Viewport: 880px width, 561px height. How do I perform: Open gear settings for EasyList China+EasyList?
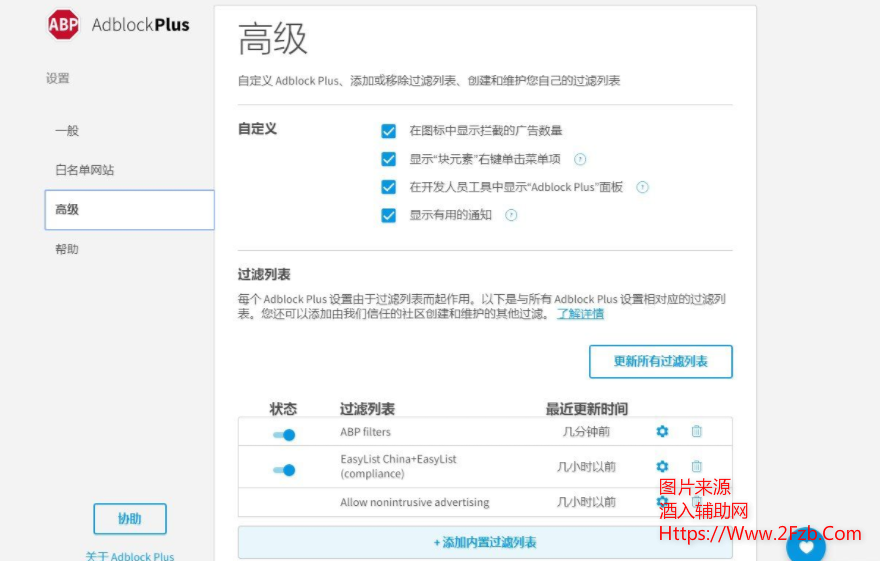pos(662,466)
